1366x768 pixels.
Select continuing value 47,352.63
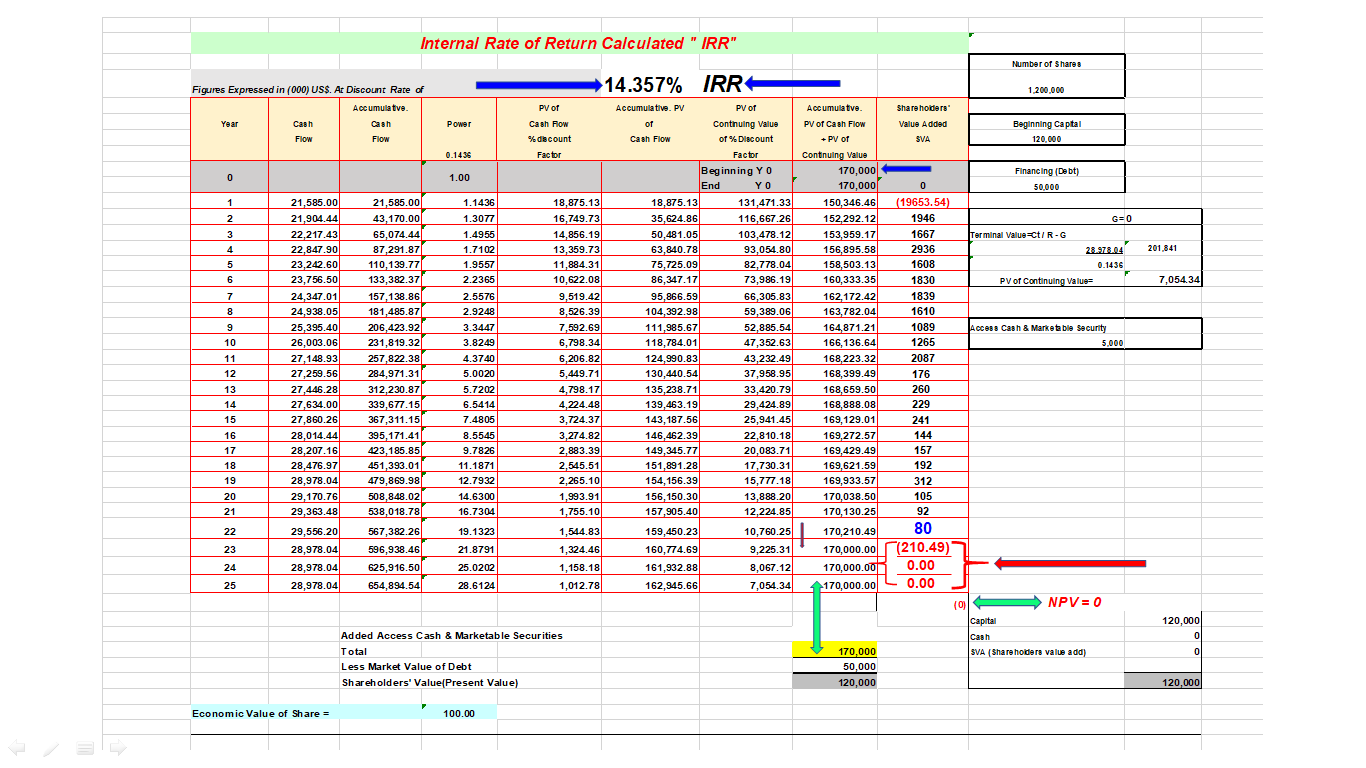point(767,342)
